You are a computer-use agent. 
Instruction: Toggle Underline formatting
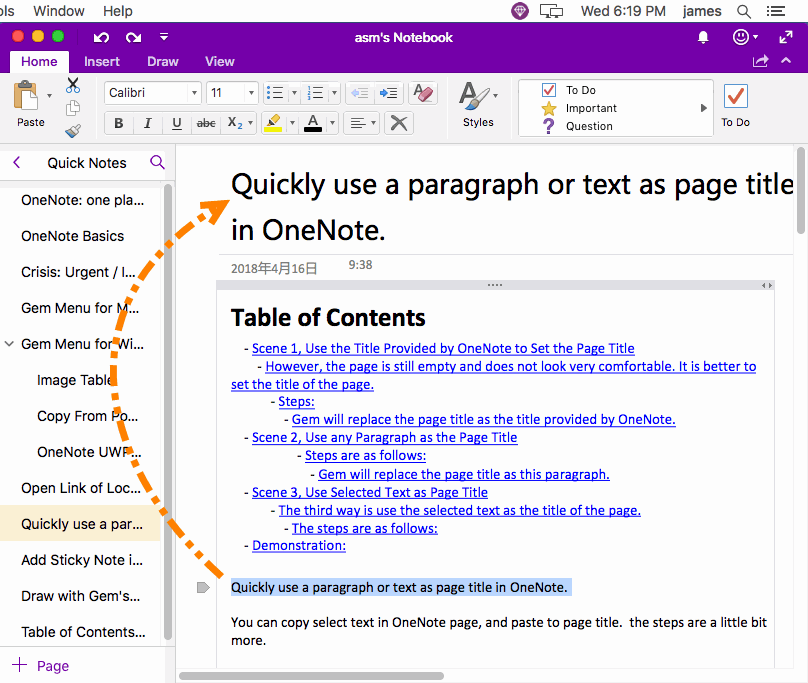[x=177, y=123]
